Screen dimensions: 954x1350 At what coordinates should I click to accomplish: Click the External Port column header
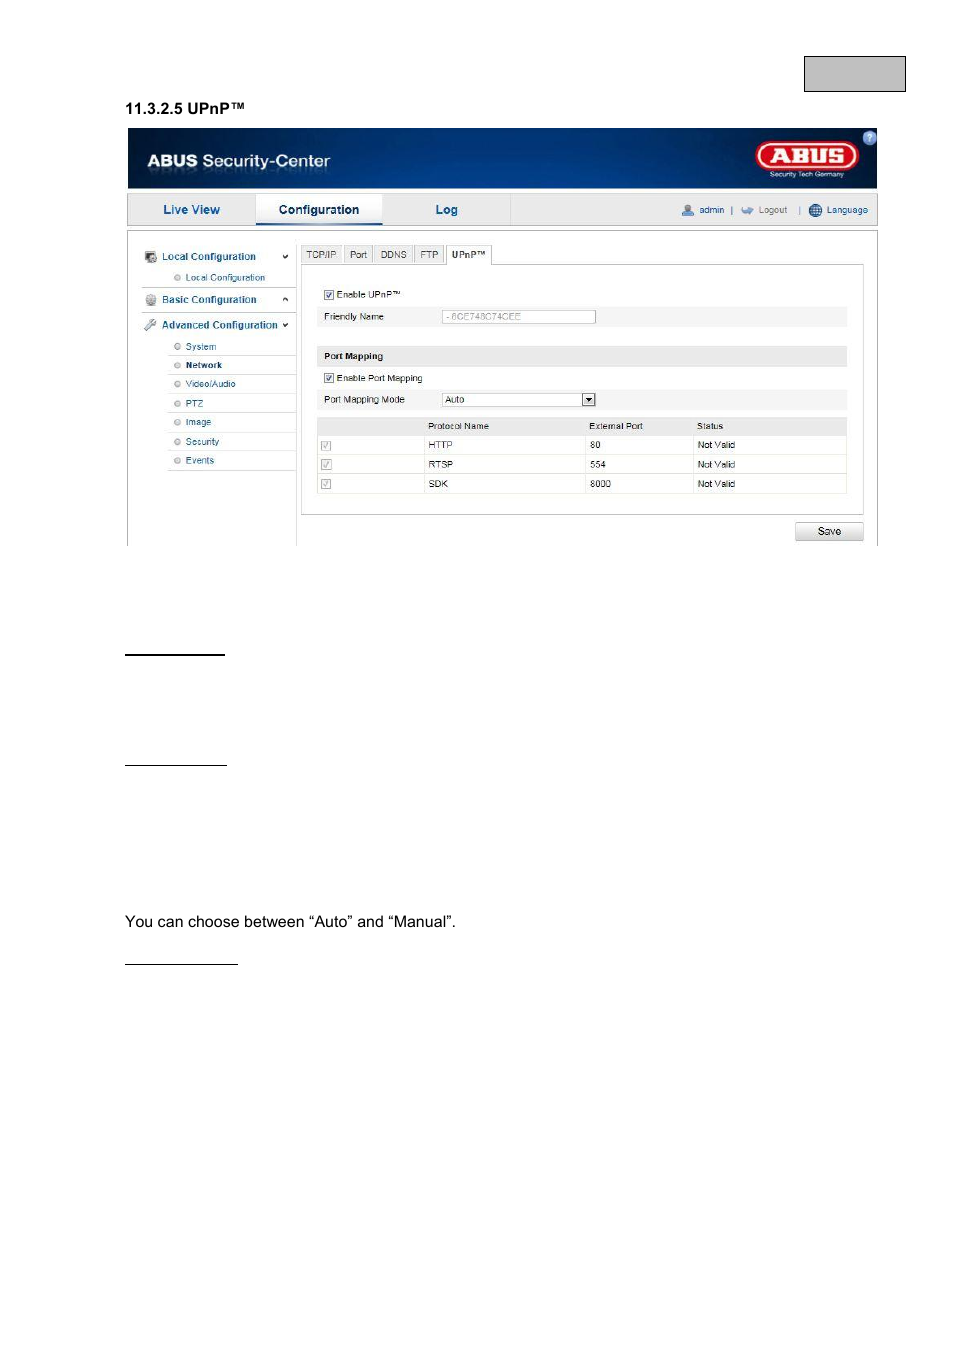coord(616,426)
